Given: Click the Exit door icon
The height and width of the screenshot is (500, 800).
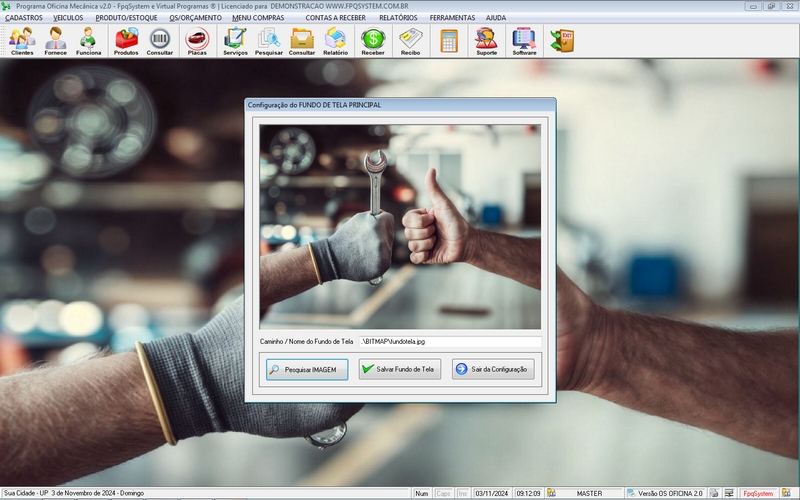Looking at the screenshot, I should (562, 41).
